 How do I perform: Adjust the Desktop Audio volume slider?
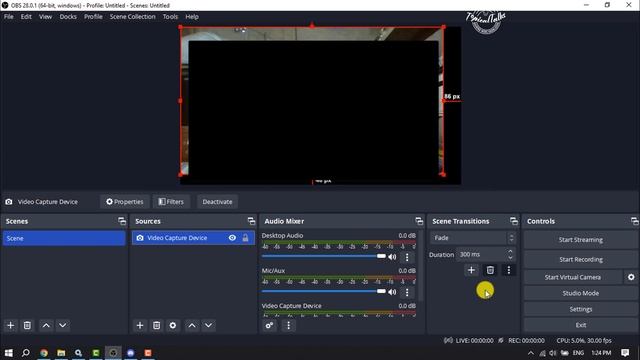pyautogui.click(x=324, y=256)
